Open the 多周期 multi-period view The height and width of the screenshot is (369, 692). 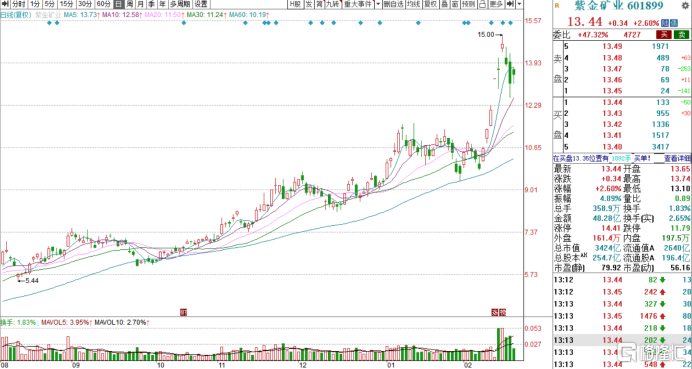point(180,4)
